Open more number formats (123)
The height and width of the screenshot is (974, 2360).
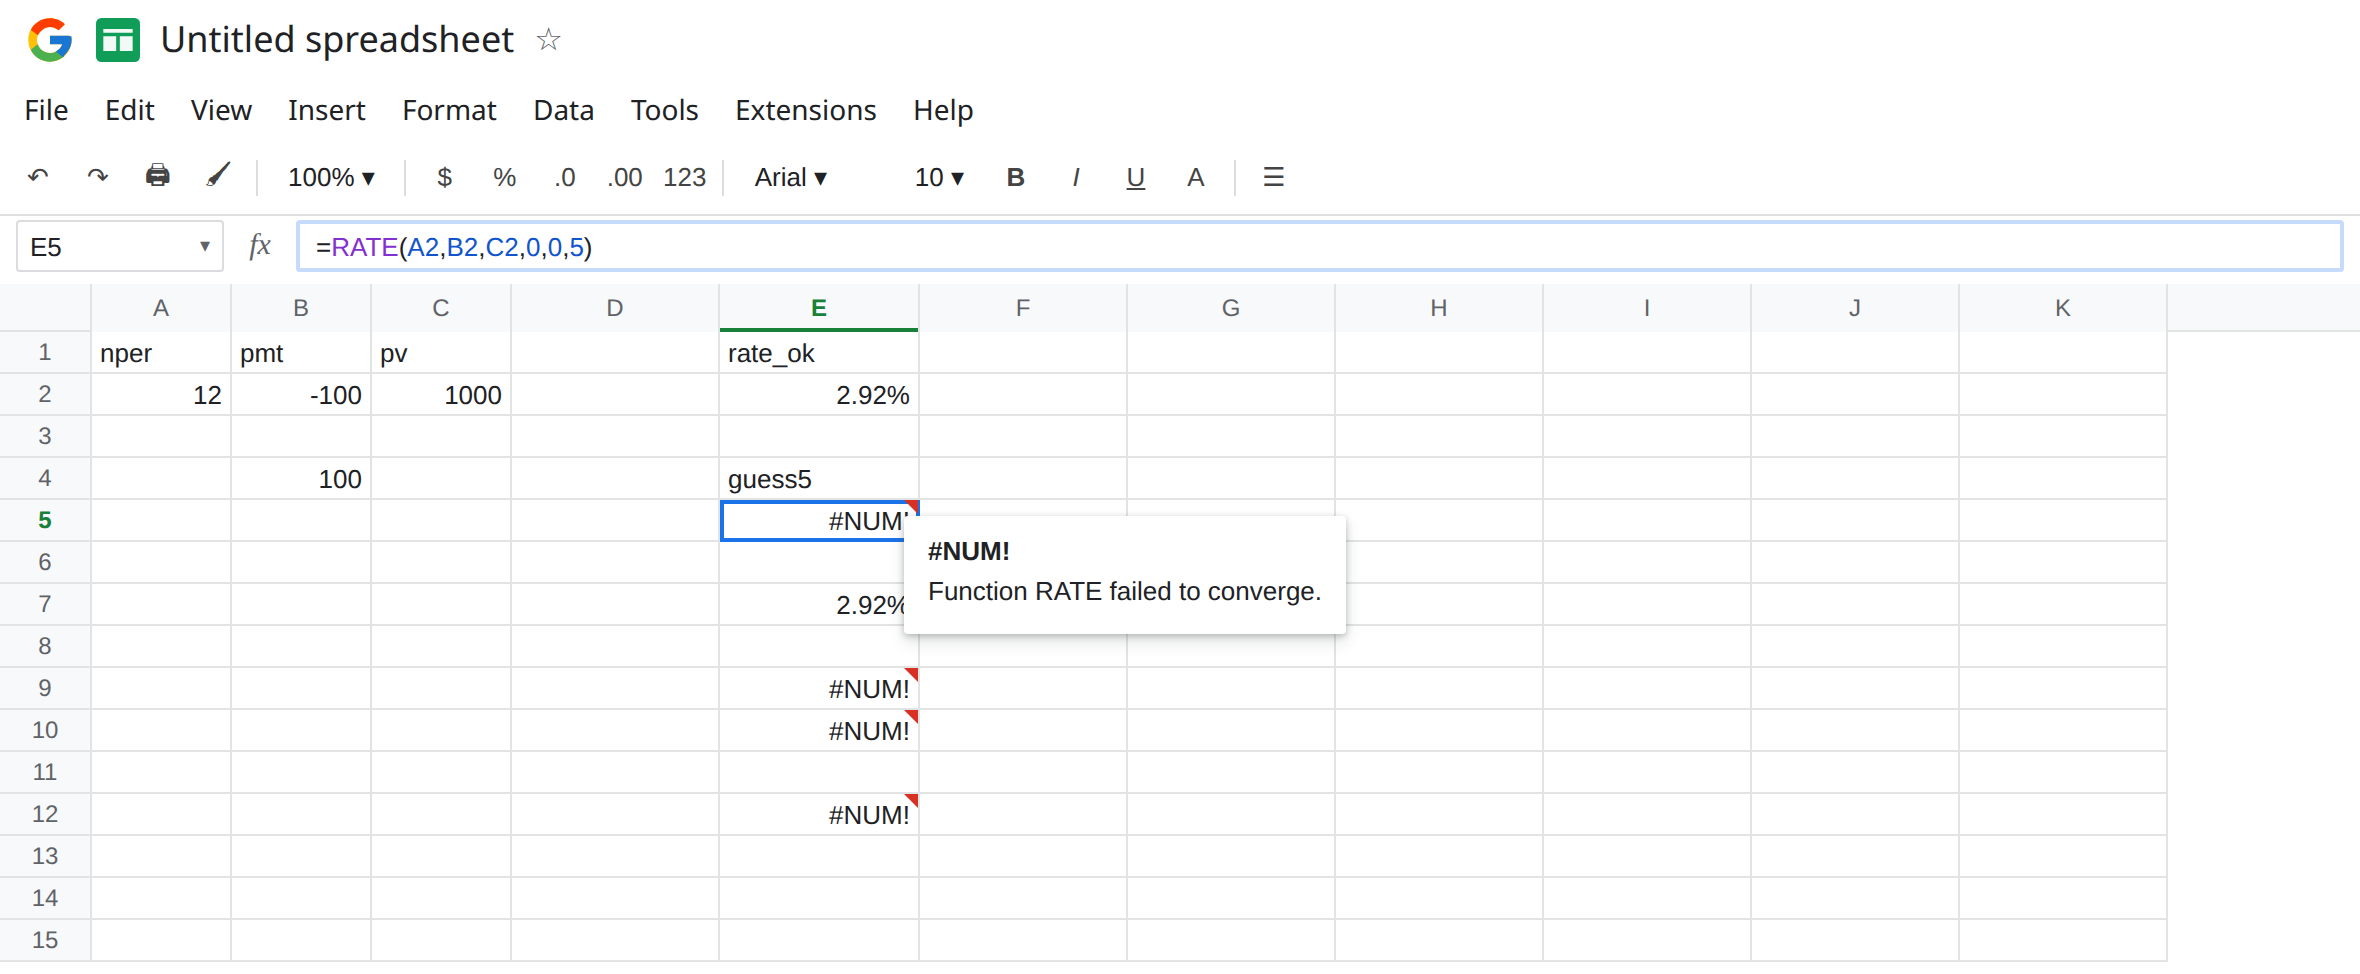click(685, 178)
